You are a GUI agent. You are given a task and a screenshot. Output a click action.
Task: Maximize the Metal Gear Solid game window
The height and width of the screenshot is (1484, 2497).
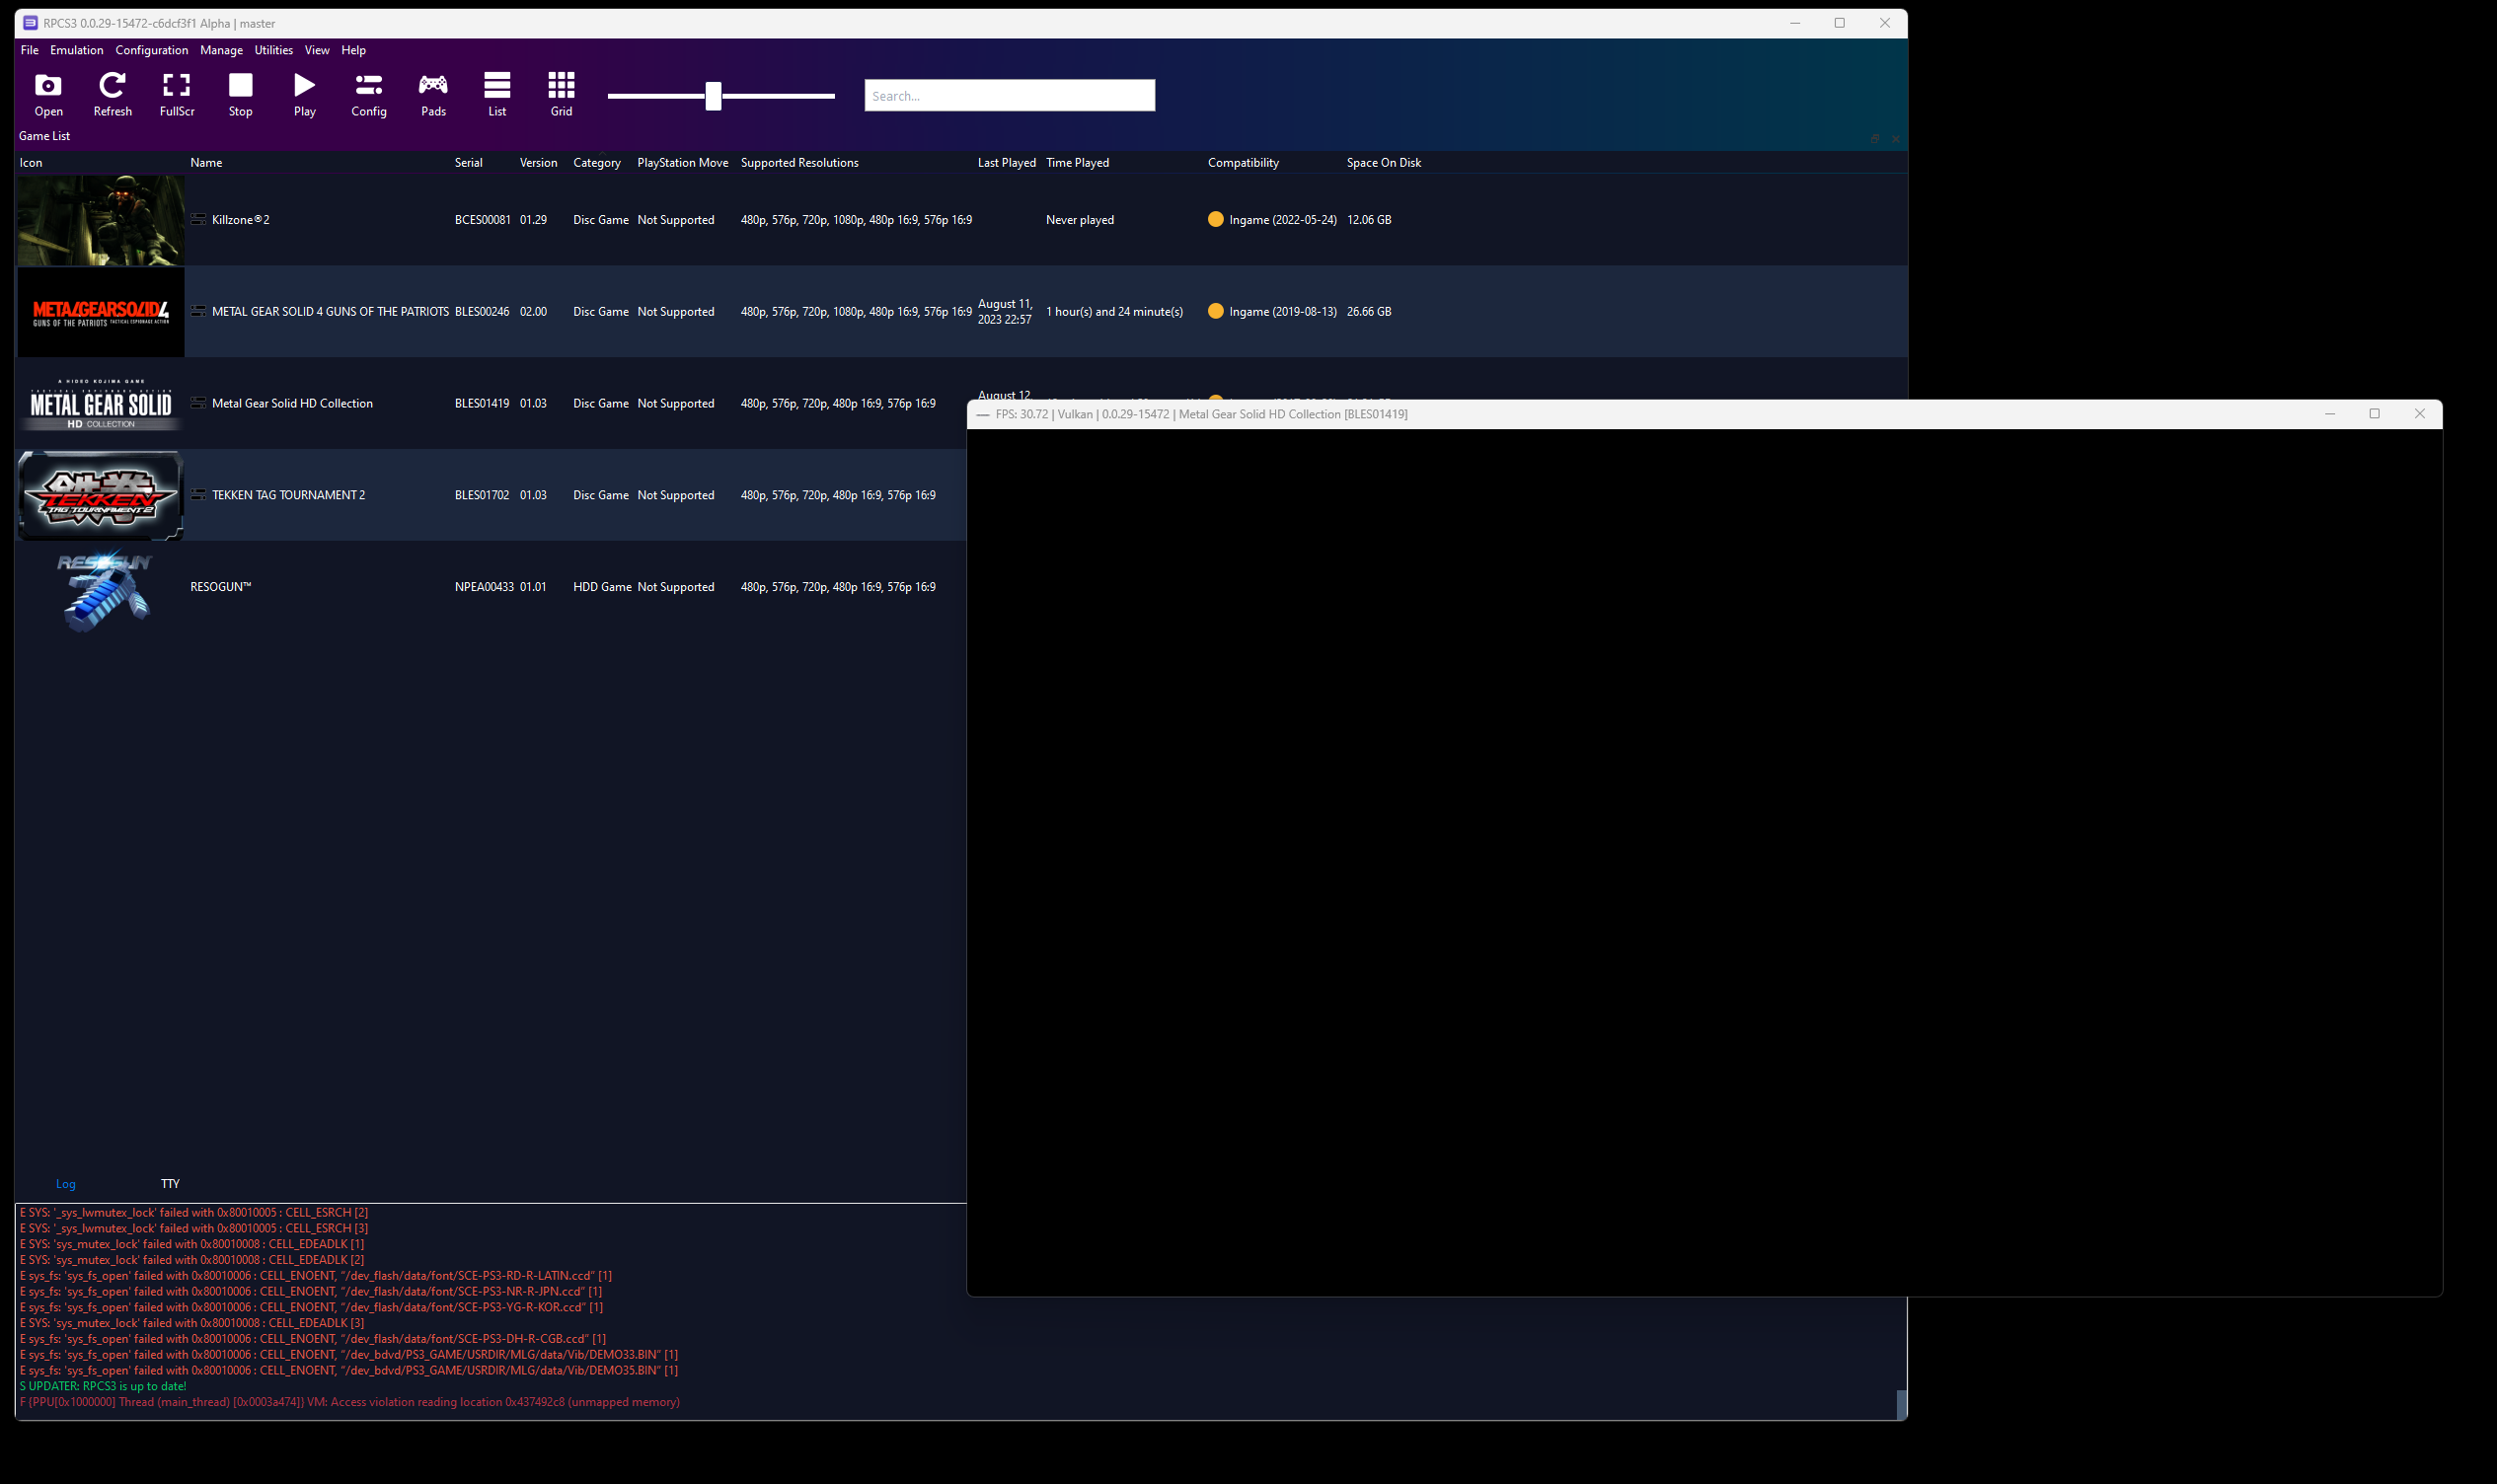pos(2374,414)
